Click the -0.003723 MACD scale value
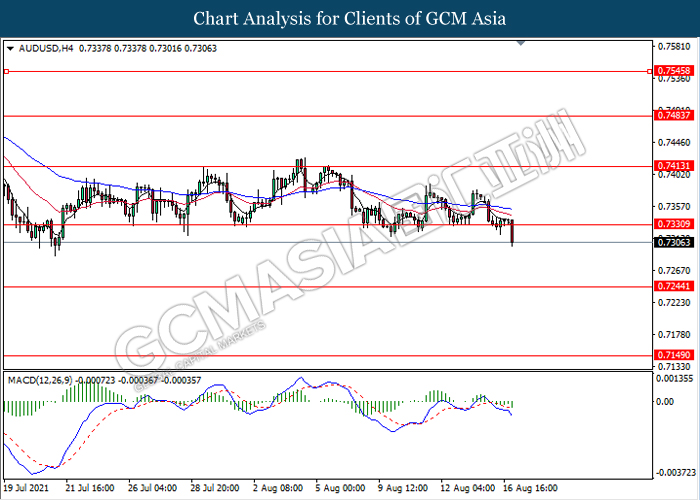This screenshot has width=700, height=500. tap(672, 472)
